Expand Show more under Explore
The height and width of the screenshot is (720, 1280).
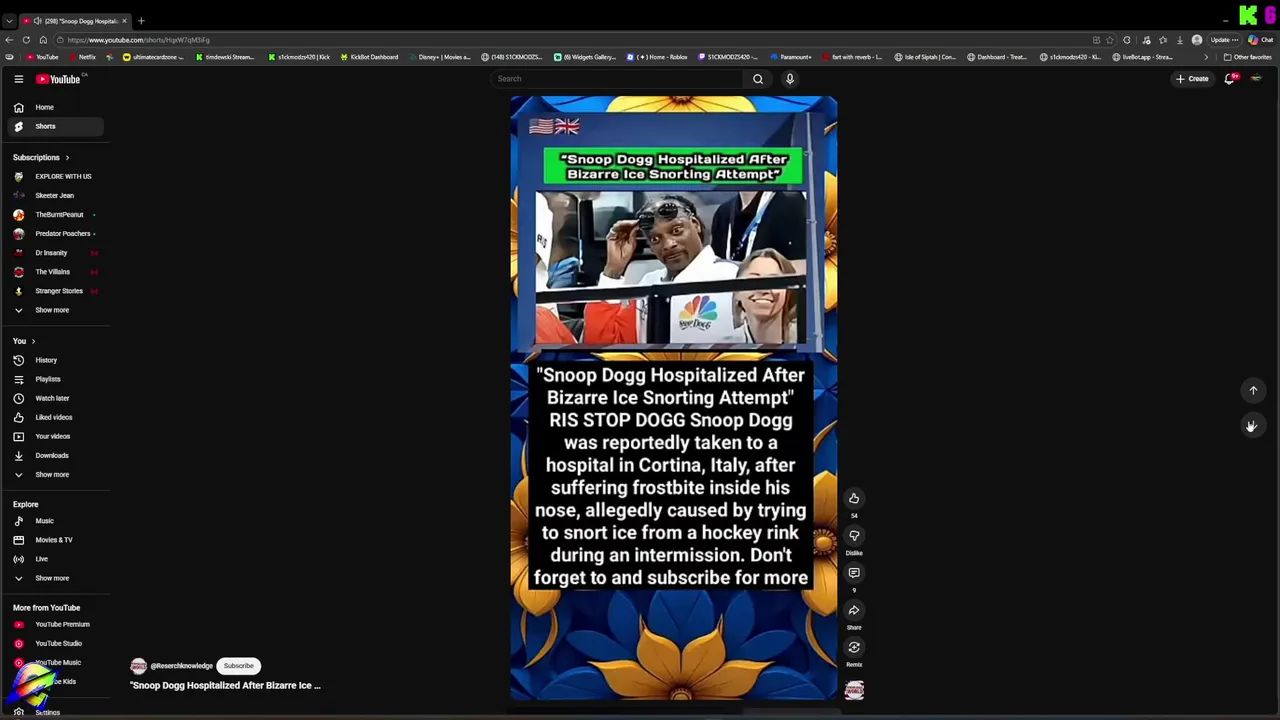point(54,578)
